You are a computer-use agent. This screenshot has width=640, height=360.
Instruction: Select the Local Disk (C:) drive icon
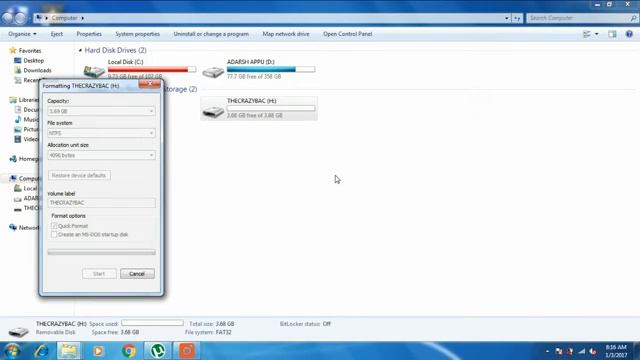coord(94,71)
